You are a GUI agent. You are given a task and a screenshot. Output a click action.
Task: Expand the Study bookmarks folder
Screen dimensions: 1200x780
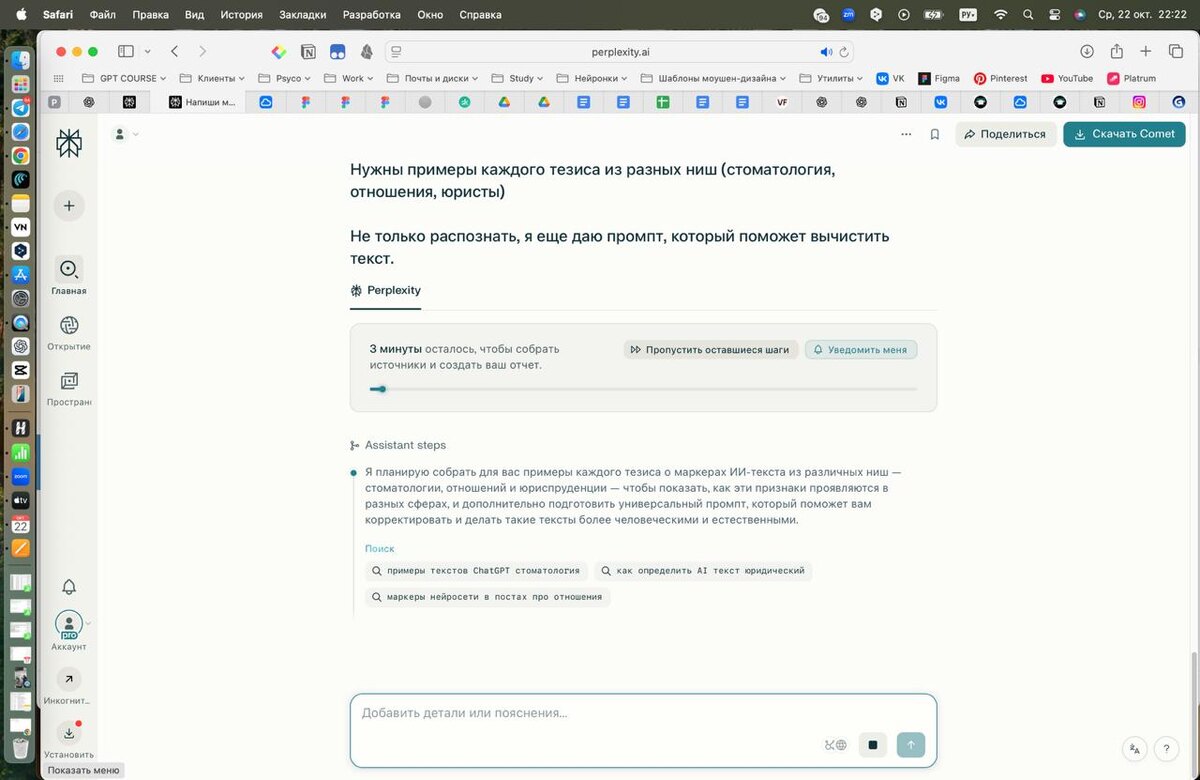tap(517, 78)
